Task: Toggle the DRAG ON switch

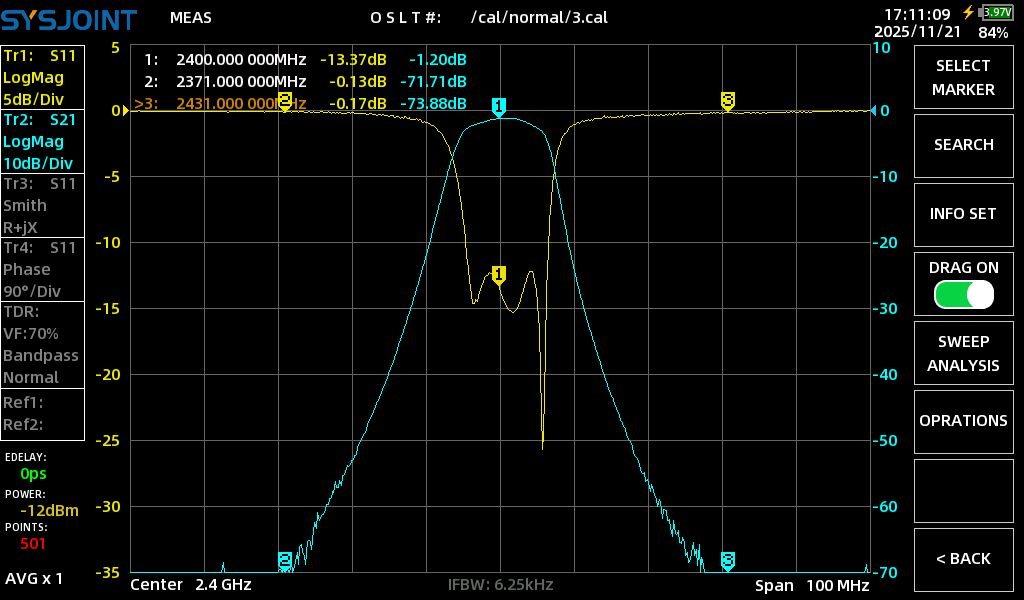Action: (963, 294)
